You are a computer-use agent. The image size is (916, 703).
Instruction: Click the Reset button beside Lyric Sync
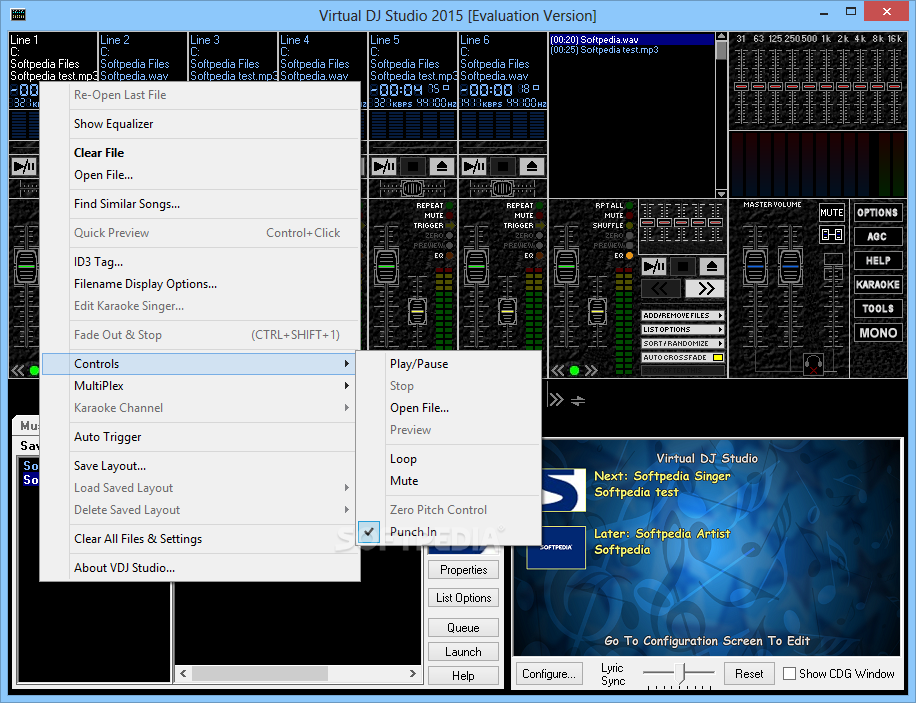(x=749, y=674)
